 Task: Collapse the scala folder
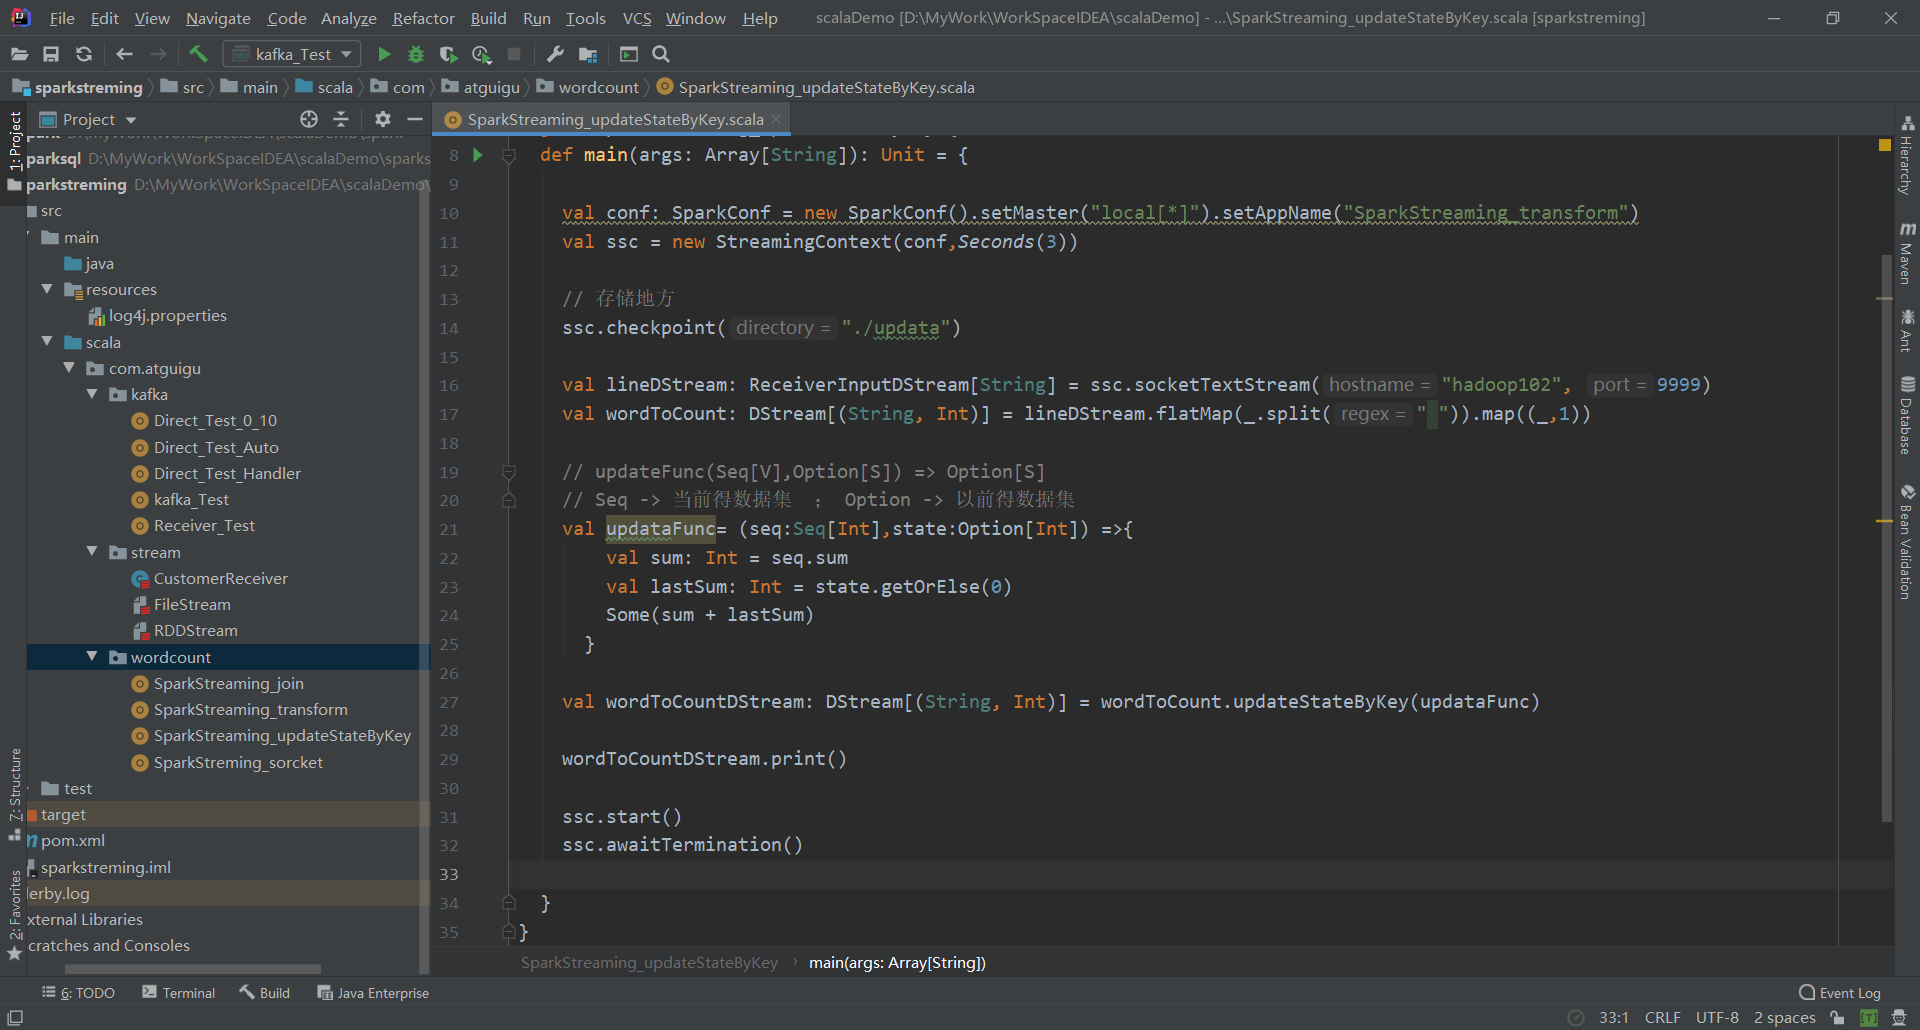pyautogui.click(x=47, y=342)
